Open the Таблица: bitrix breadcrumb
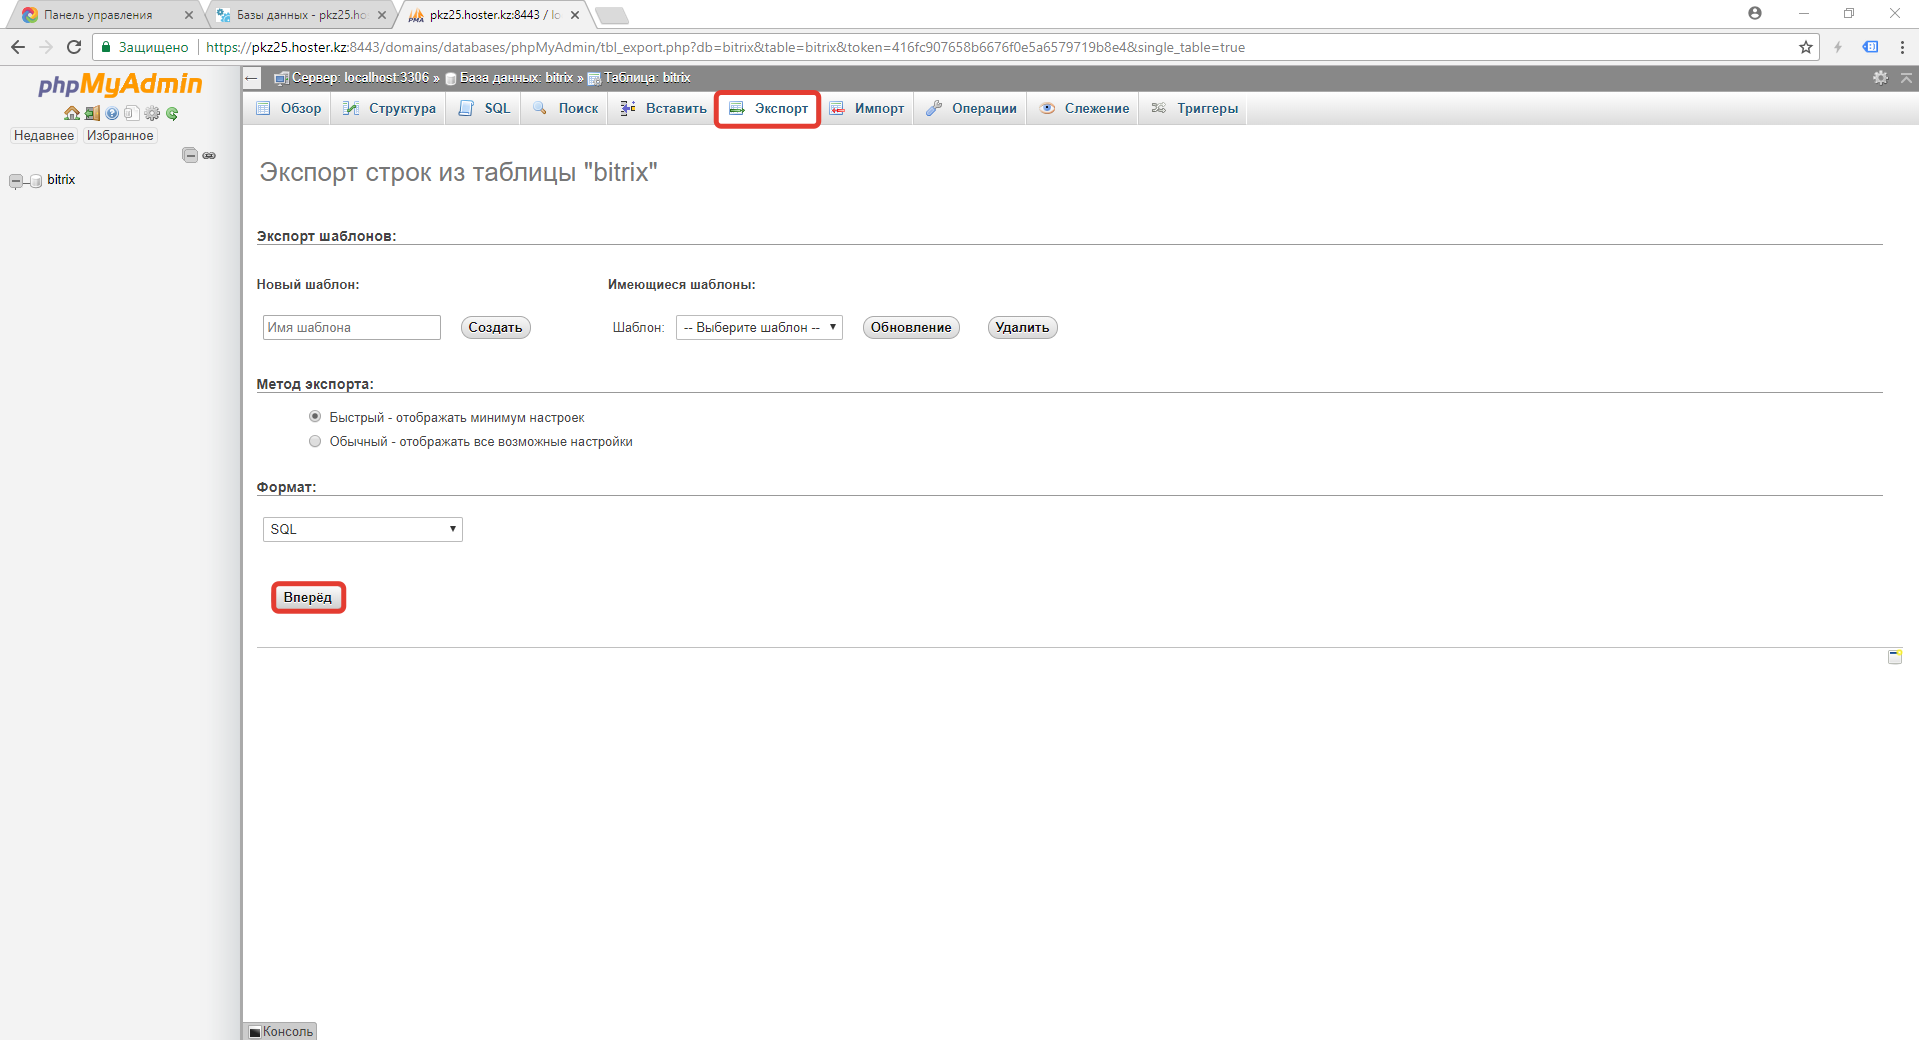 coord(639,78)
